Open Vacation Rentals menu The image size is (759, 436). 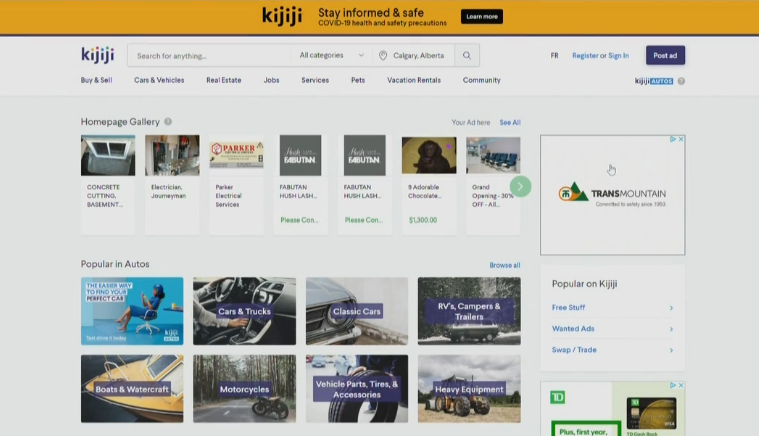coord(414,80)
